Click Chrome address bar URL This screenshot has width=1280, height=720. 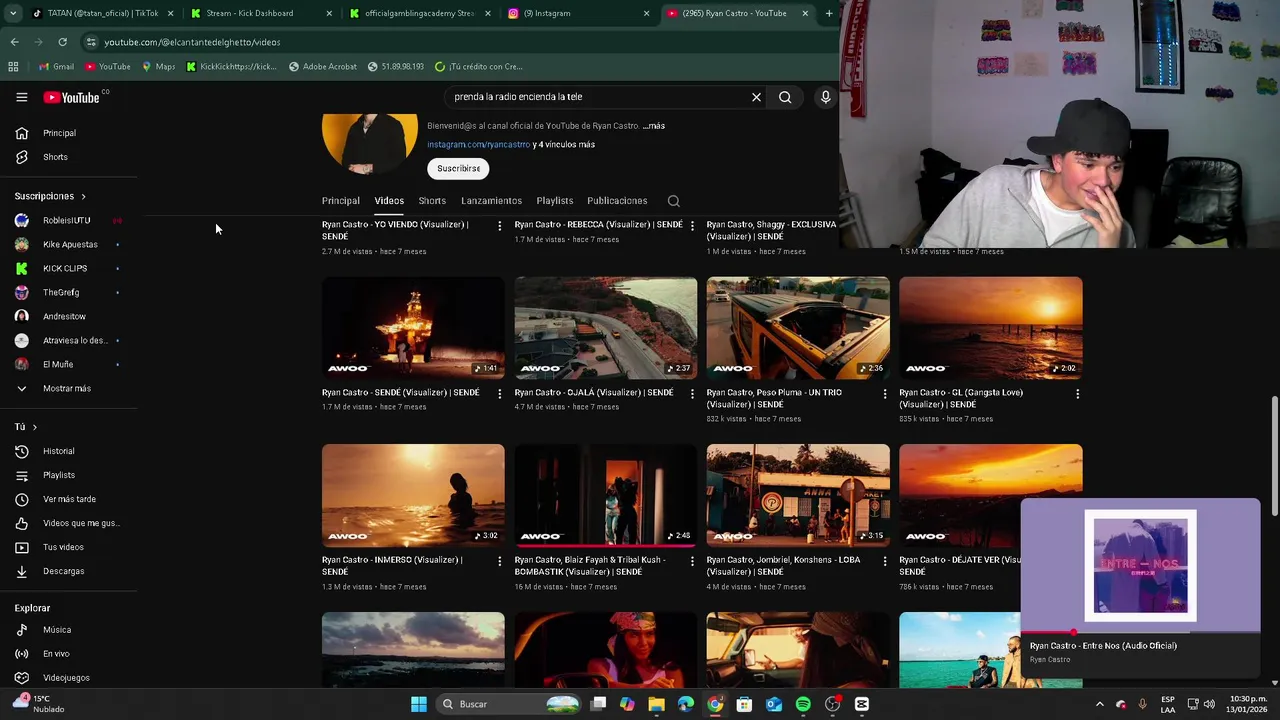192,42
